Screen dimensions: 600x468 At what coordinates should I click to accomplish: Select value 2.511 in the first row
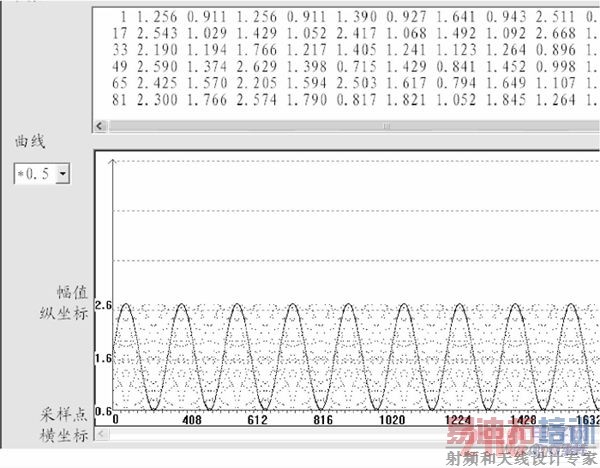click(x=556, y=17)
